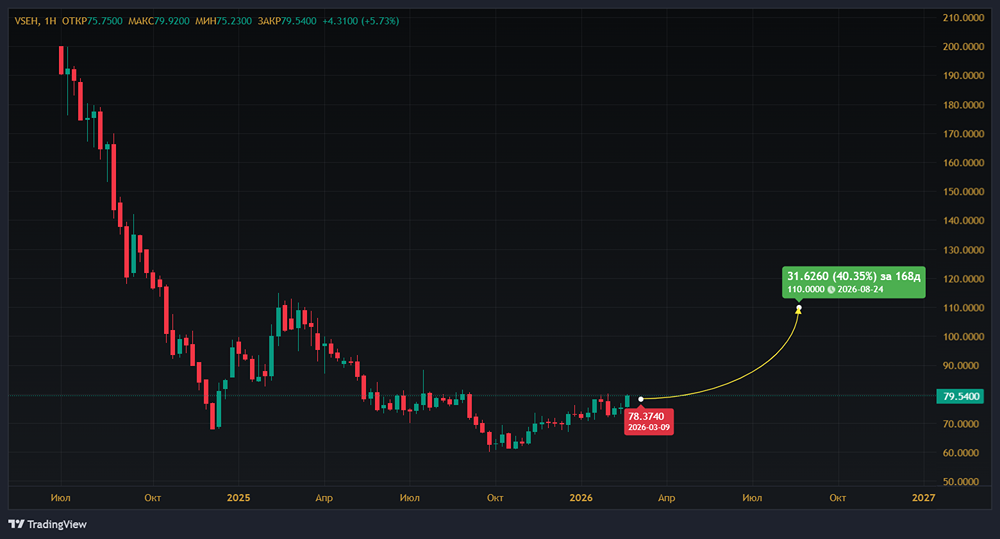
Task: Click the 50.0000 price scale label
Action: pos(963,482)
